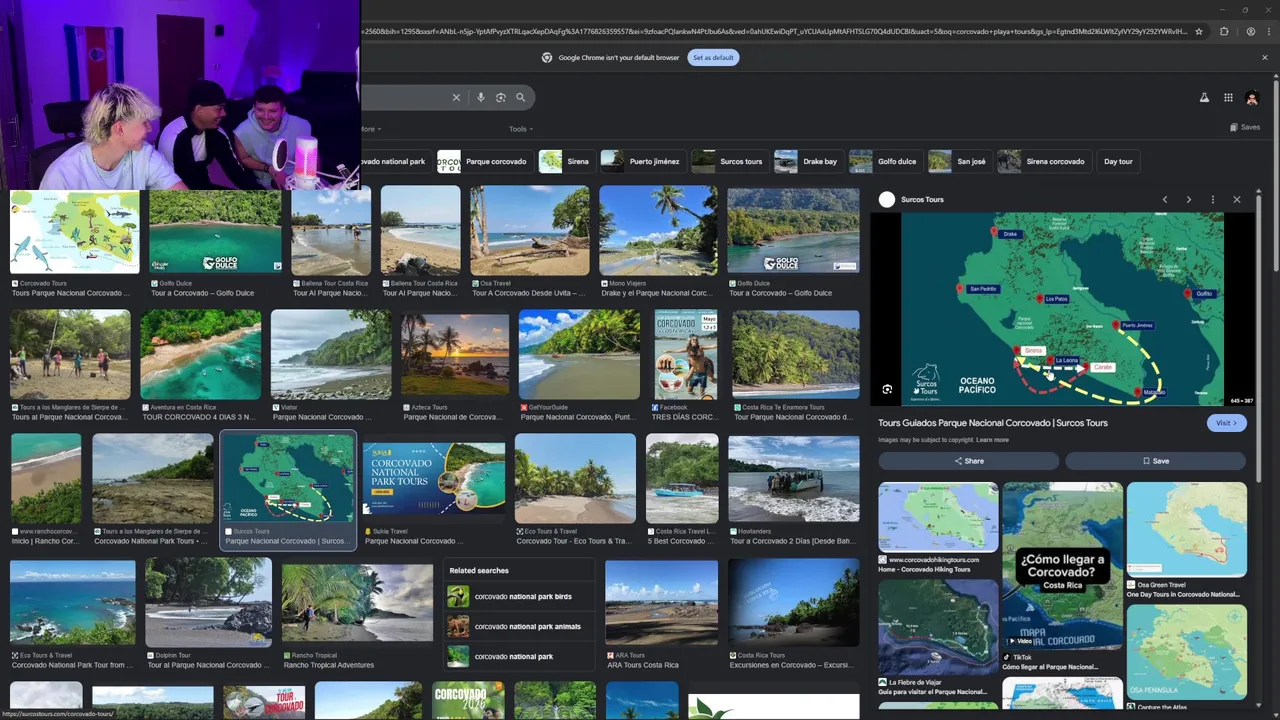
Task: Open the Chrome extensions puzzle icon
Action: (x=1224, y=31)
